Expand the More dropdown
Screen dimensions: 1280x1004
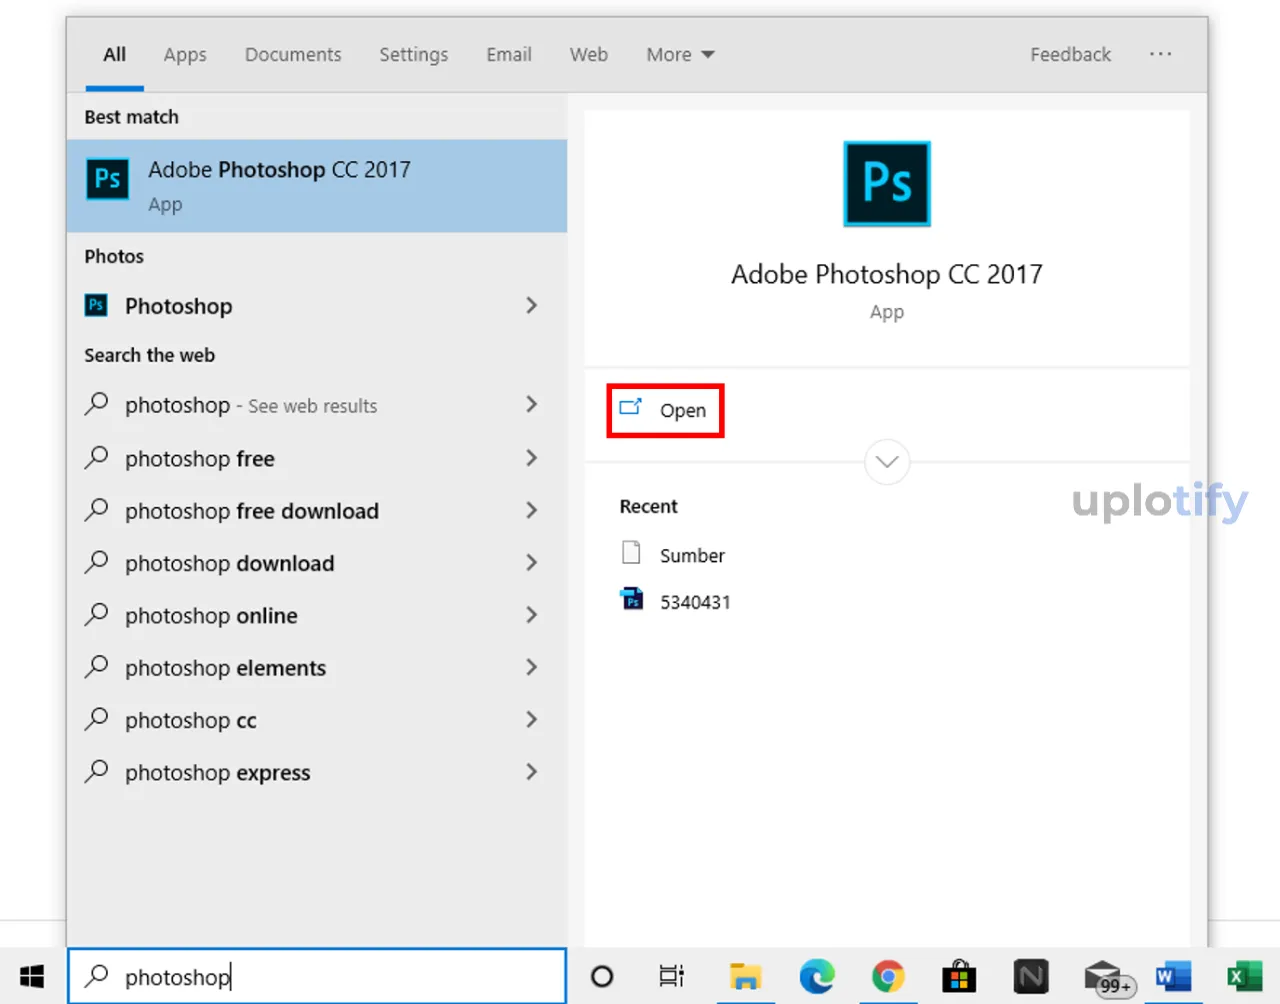[680, 54]
